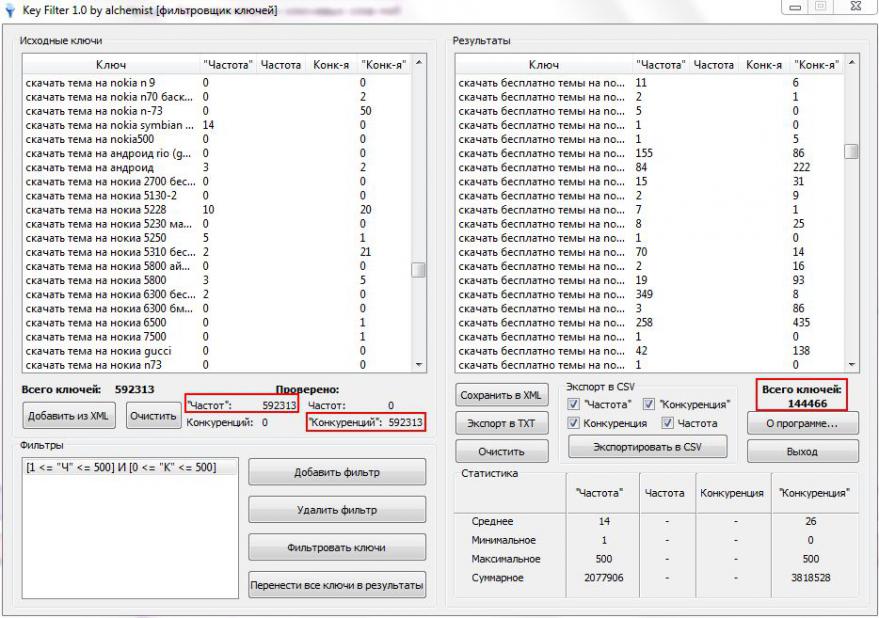Image resolution: width=879 pixels, height=618 pixels.
Task: Select row 'скачать тема на нокиа 5130-2'
Action: click(x=217, y=196)
